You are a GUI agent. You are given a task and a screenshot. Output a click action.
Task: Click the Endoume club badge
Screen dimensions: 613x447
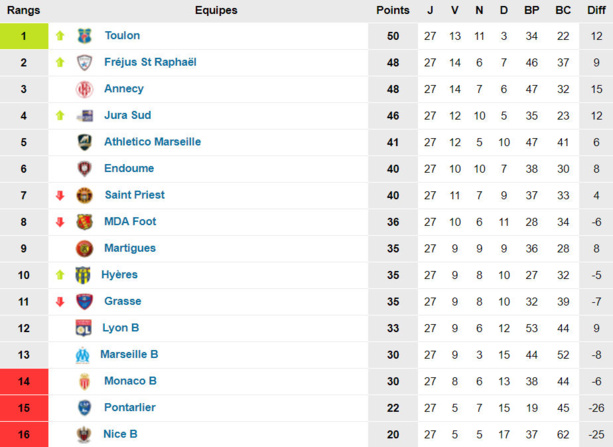click(x=84, y=169)
